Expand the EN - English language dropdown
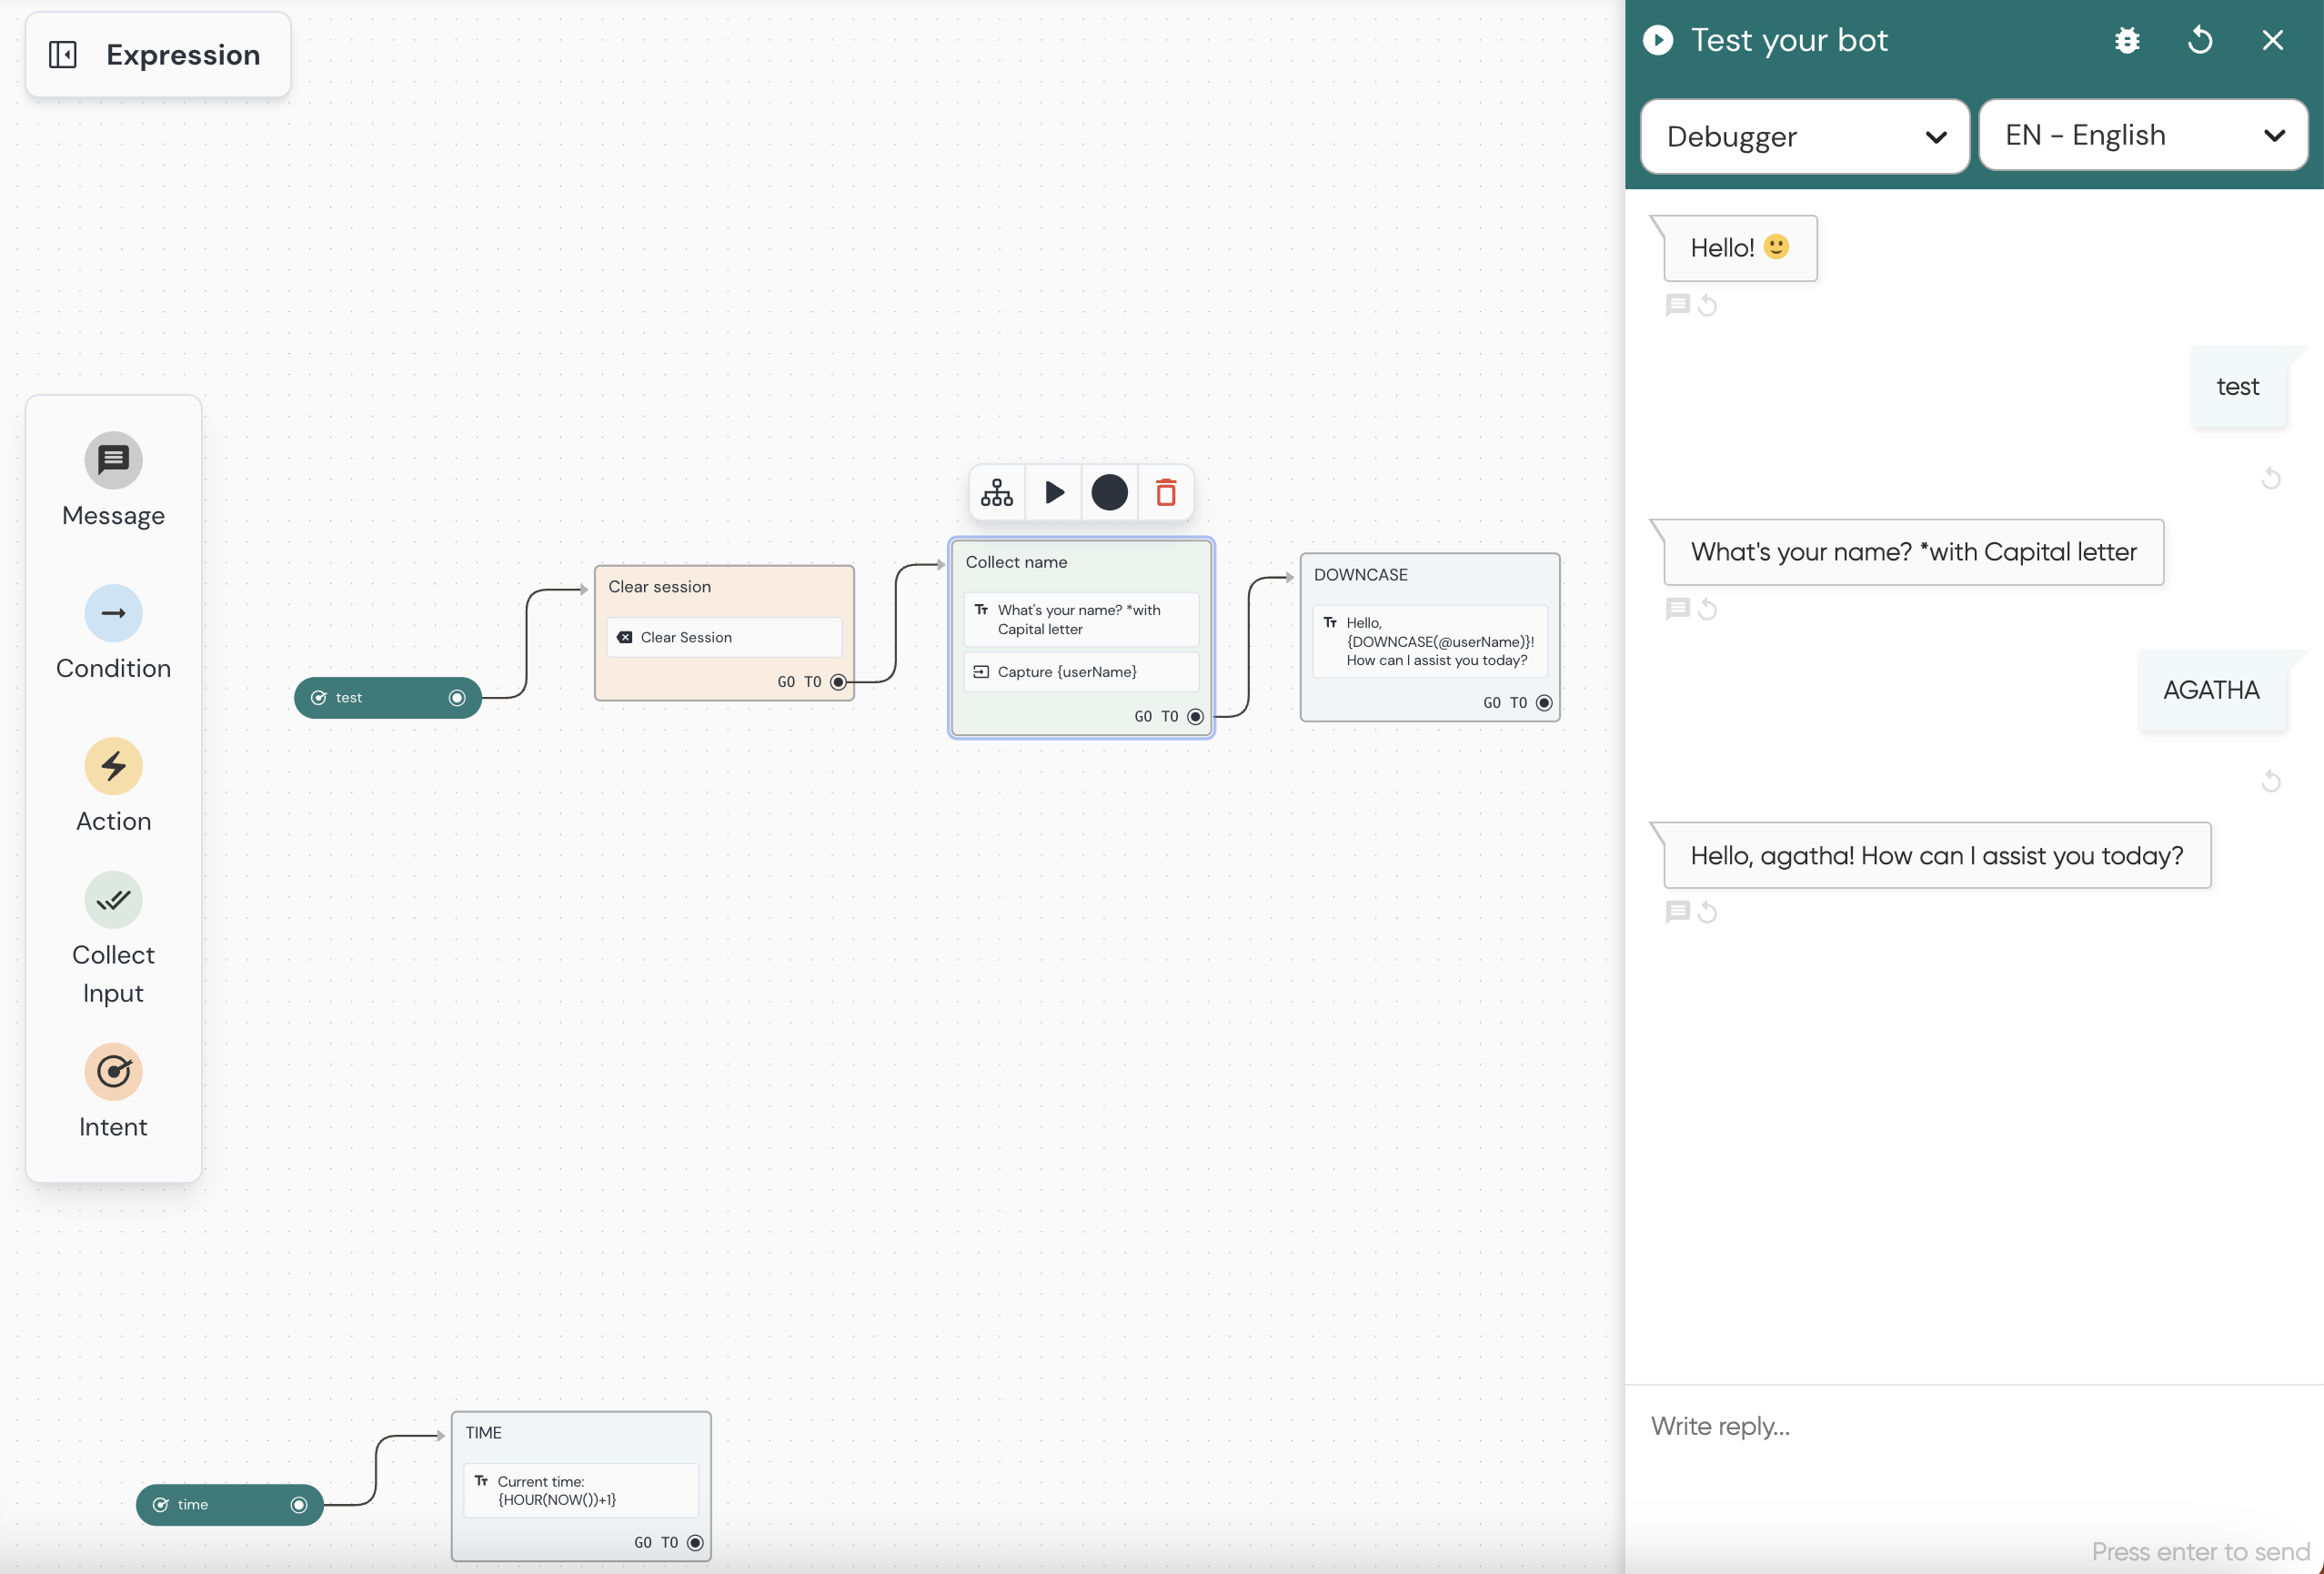The image size is (2324, 1574). click(2142, 136)
